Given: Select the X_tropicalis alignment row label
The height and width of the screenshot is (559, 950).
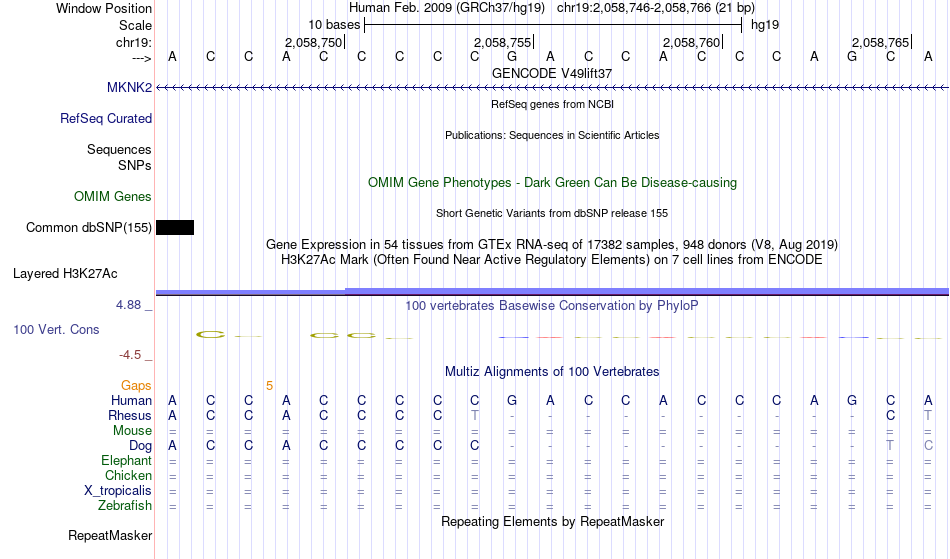Looking at the screenshot, I should click(118, 491).
